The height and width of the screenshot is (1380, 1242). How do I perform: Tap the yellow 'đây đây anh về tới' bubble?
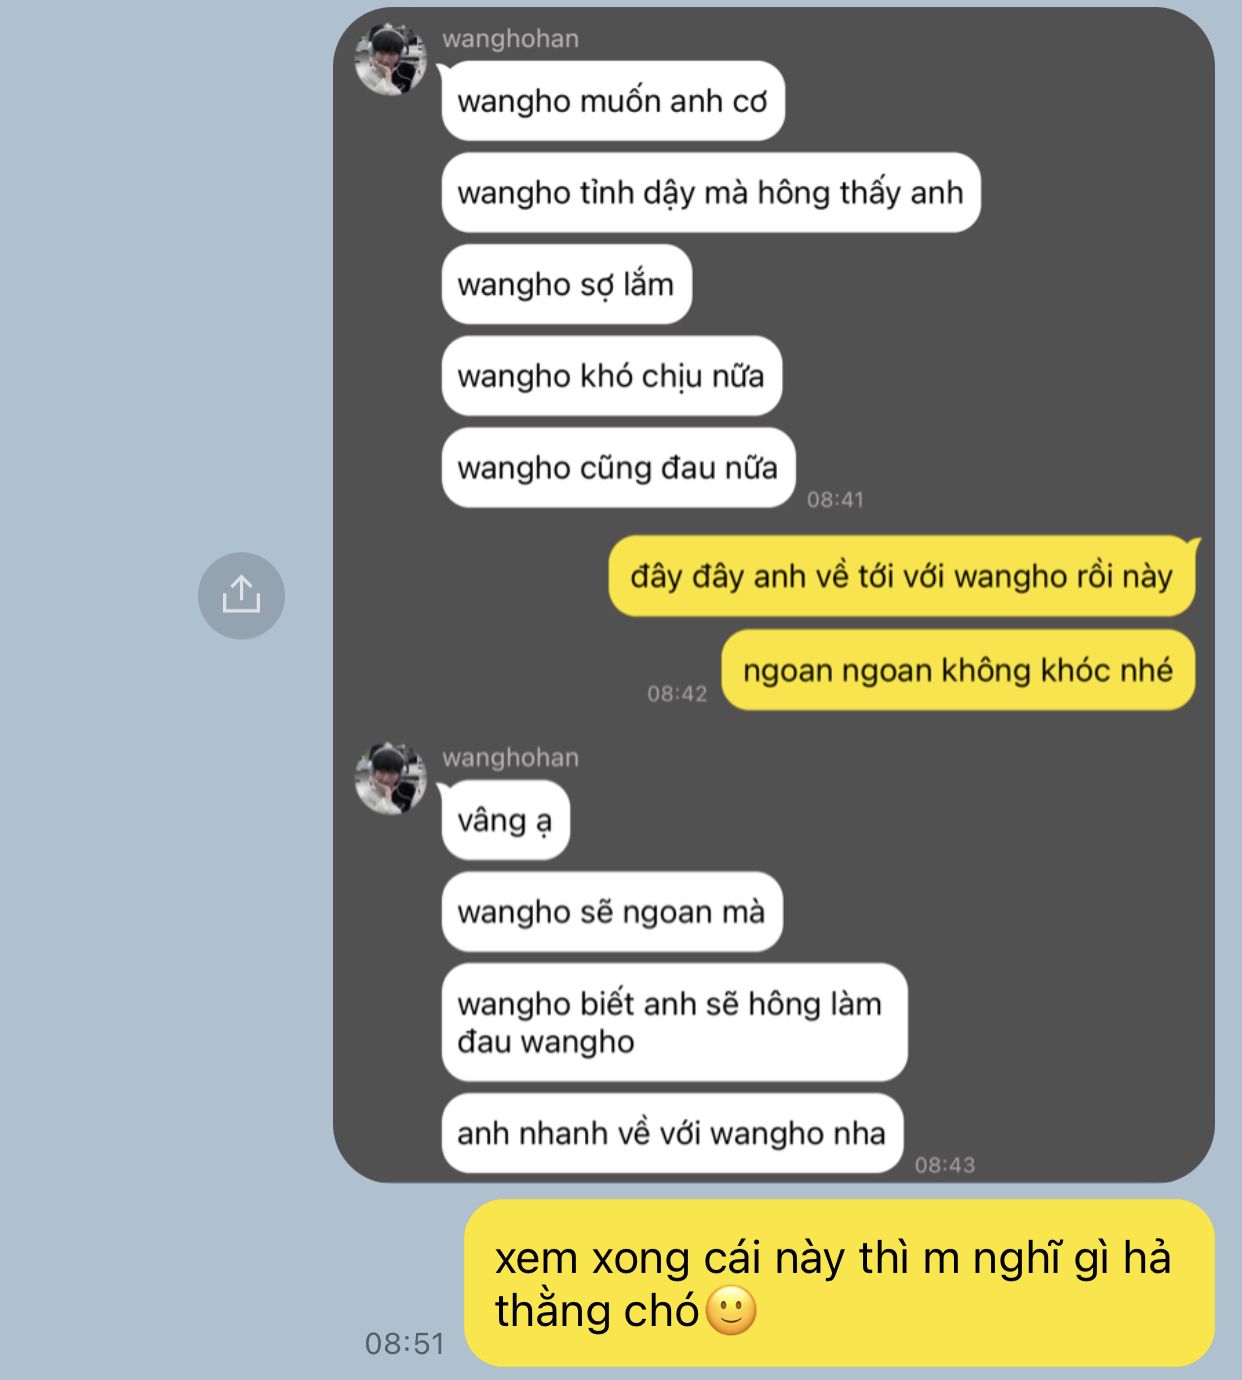click(902, 576)
